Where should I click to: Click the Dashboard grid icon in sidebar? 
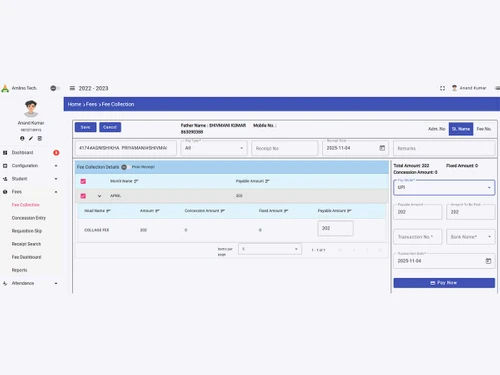point(5,153)
